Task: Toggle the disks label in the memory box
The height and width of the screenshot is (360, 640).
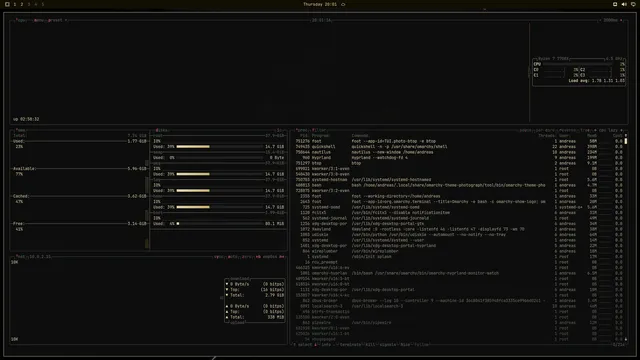Action: [162, 130]
